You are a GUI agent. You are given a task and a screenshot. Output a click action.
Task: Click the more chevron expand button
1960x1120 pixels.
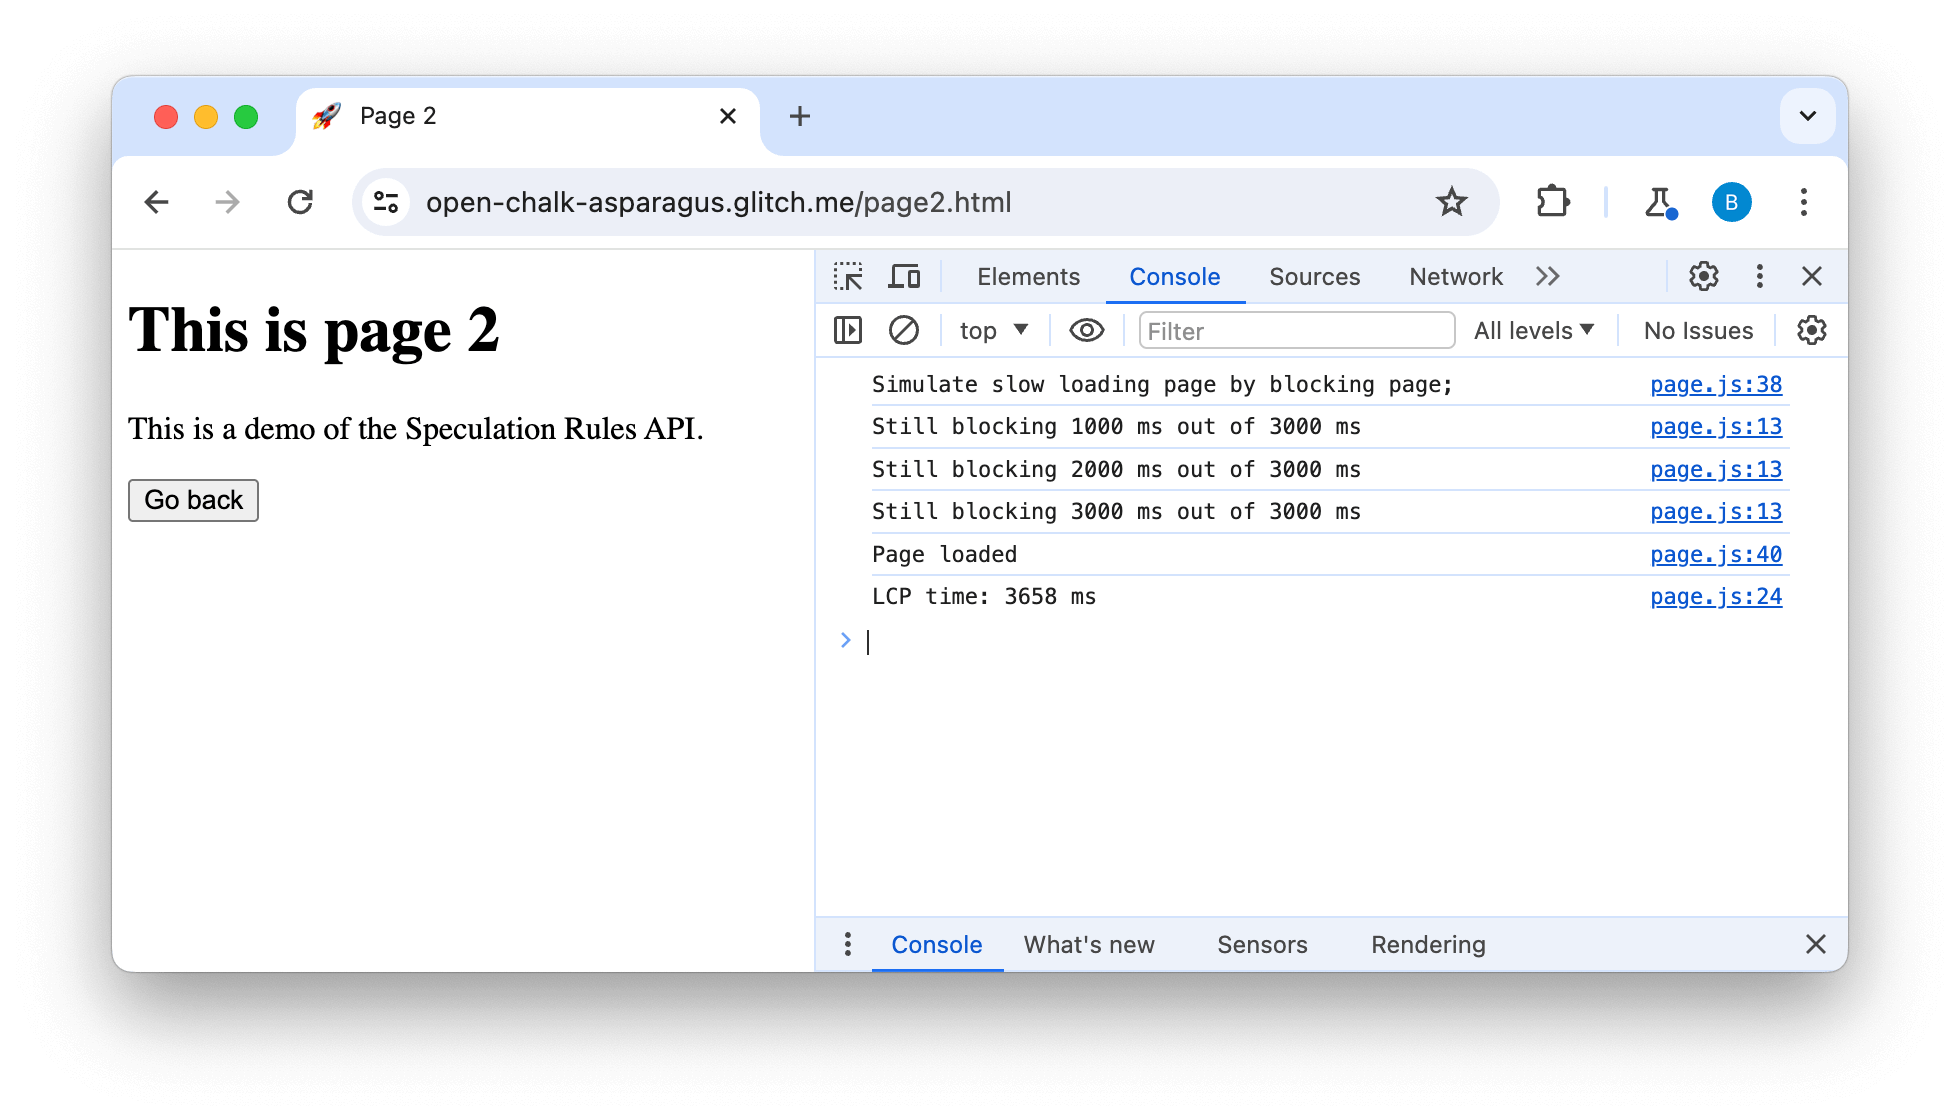pyautogui.click(x=1548, y=276)
